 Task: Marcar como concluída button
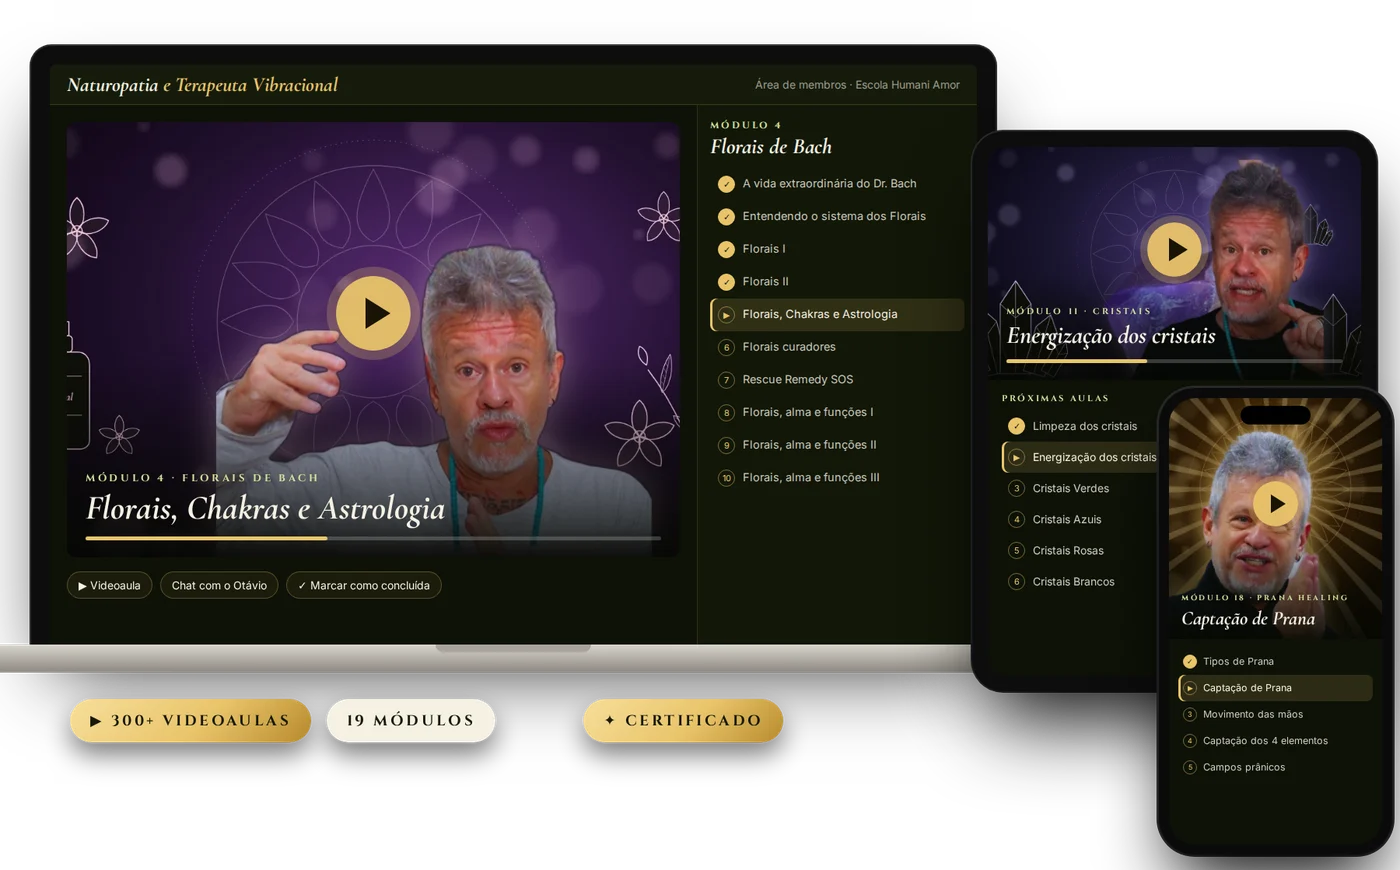tap(364, 585)
